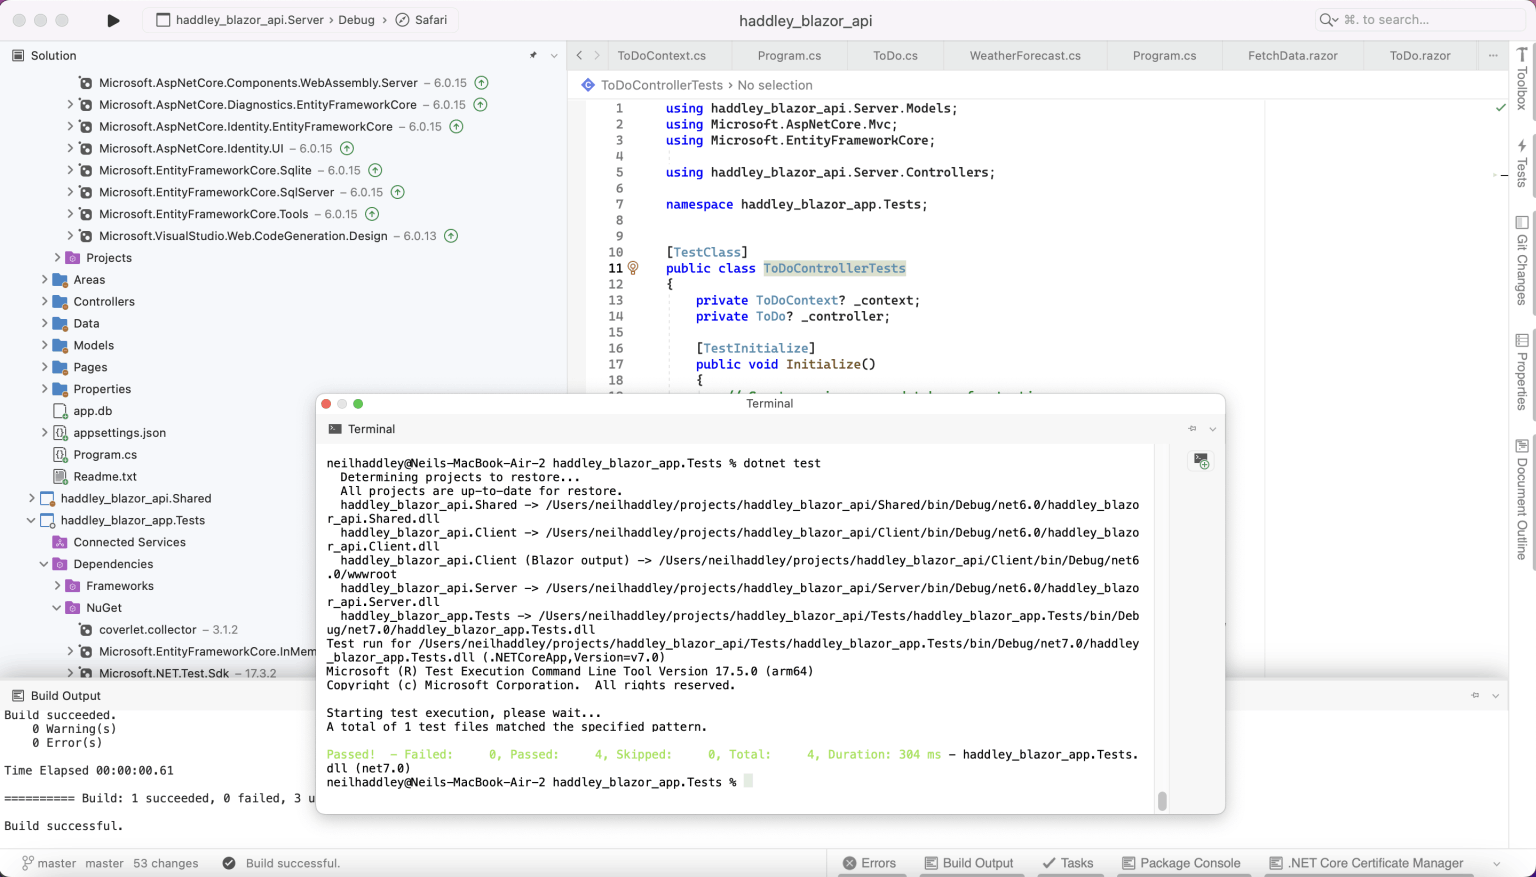Click the terminal vertical scrollbar thumb
Image resolution: width=1536 pixels, height=877 pixels.
tap(1162, 800)
